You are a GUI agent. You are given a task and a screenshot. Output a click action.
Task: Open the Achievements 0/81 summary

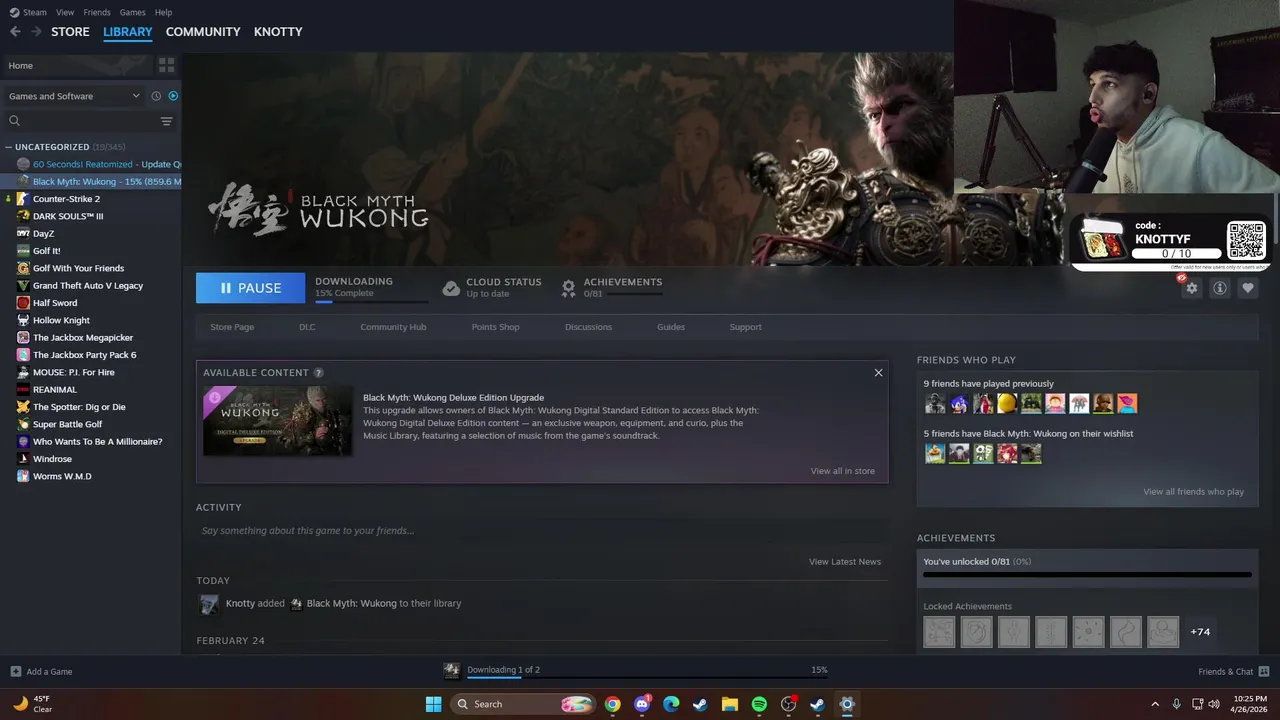coord(612,287)
